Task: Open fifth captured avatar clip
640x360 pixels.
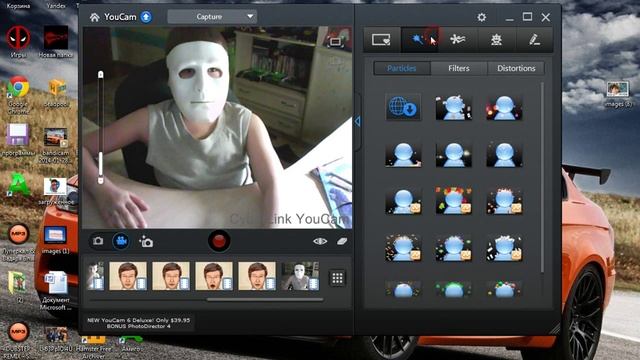Action: pyautogui.click(x=257, y=276)
